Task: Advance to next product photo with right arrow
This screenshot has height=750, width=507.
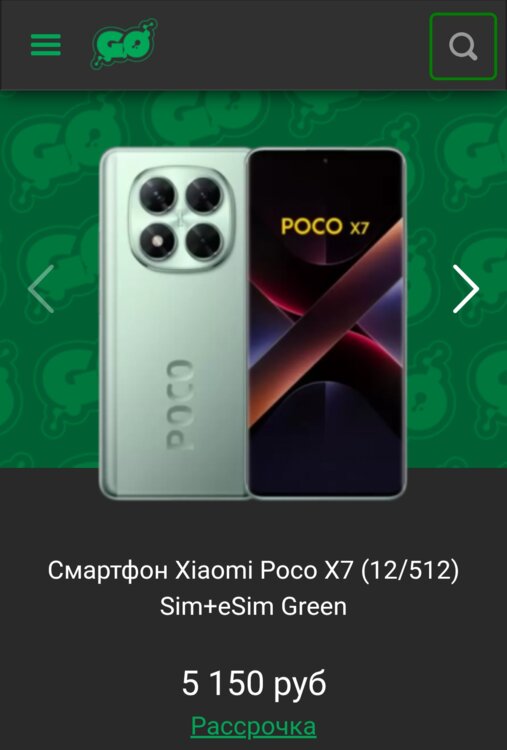Action: pyautogui.click(x=466, y=289)
